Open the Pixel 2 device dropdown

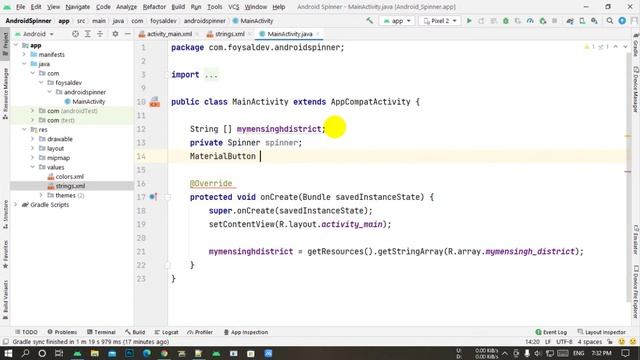[440, 20]
